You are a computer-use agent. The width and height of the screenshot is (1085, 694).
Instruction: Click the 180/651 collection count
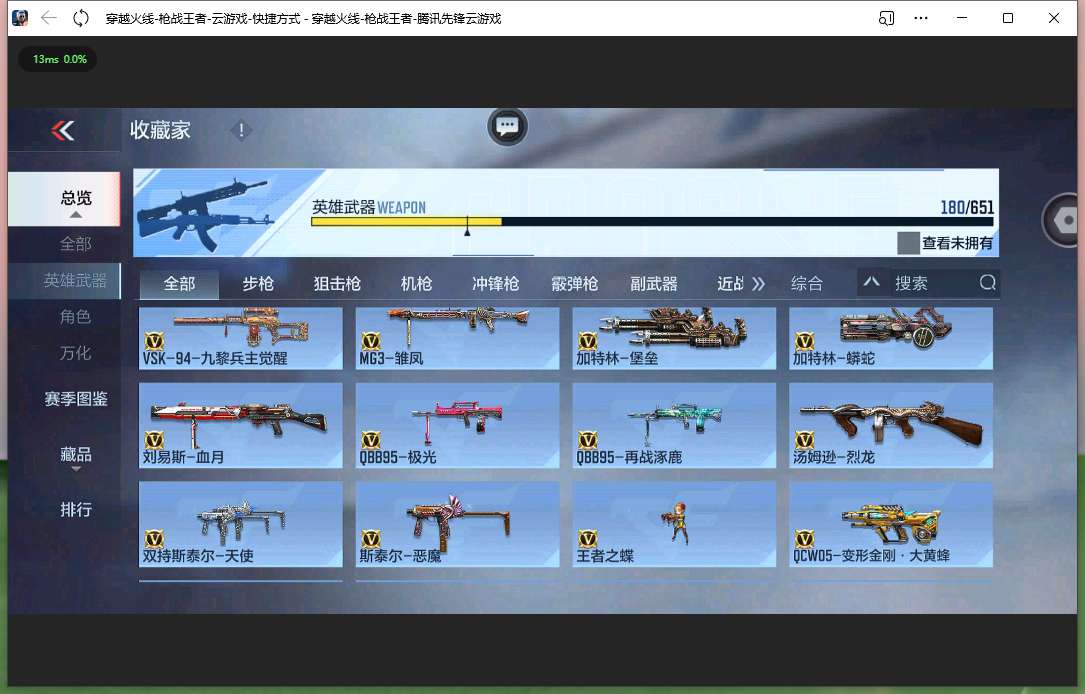point(967,207)
